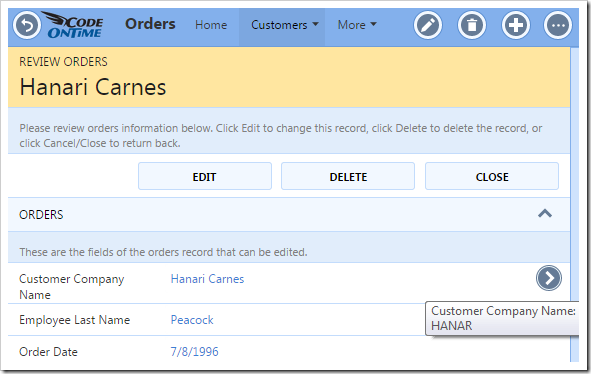This screenshot has width=591, height=374.
Task: Collapse the ORDERS section chevron
Action: 545,214
